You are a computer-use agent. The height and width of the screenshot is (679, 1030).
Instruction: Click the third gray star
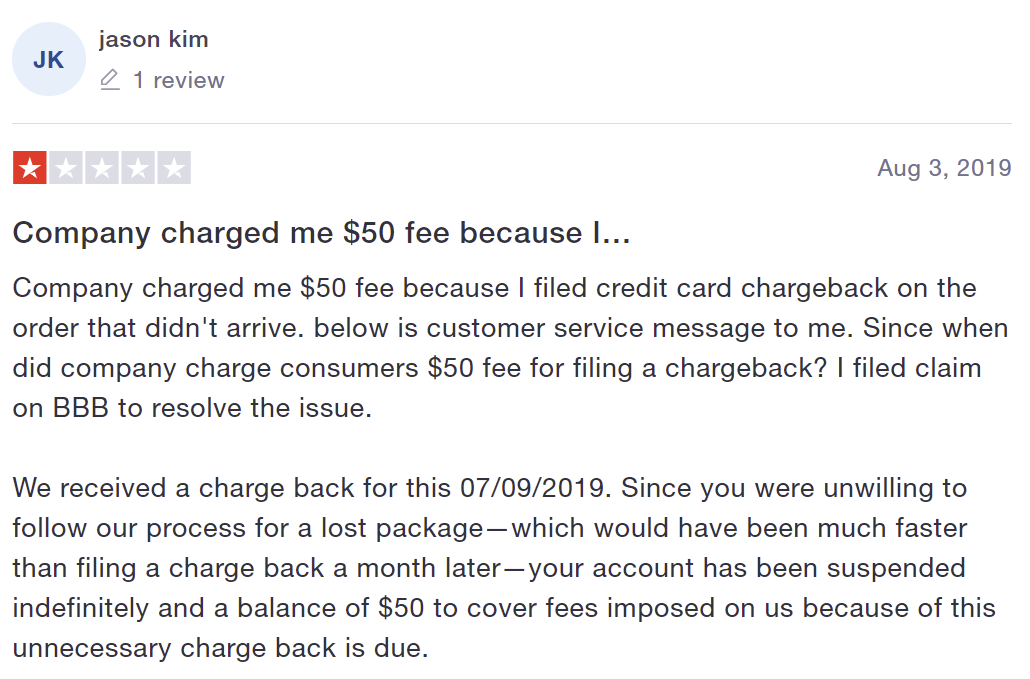tap(102, 168)
